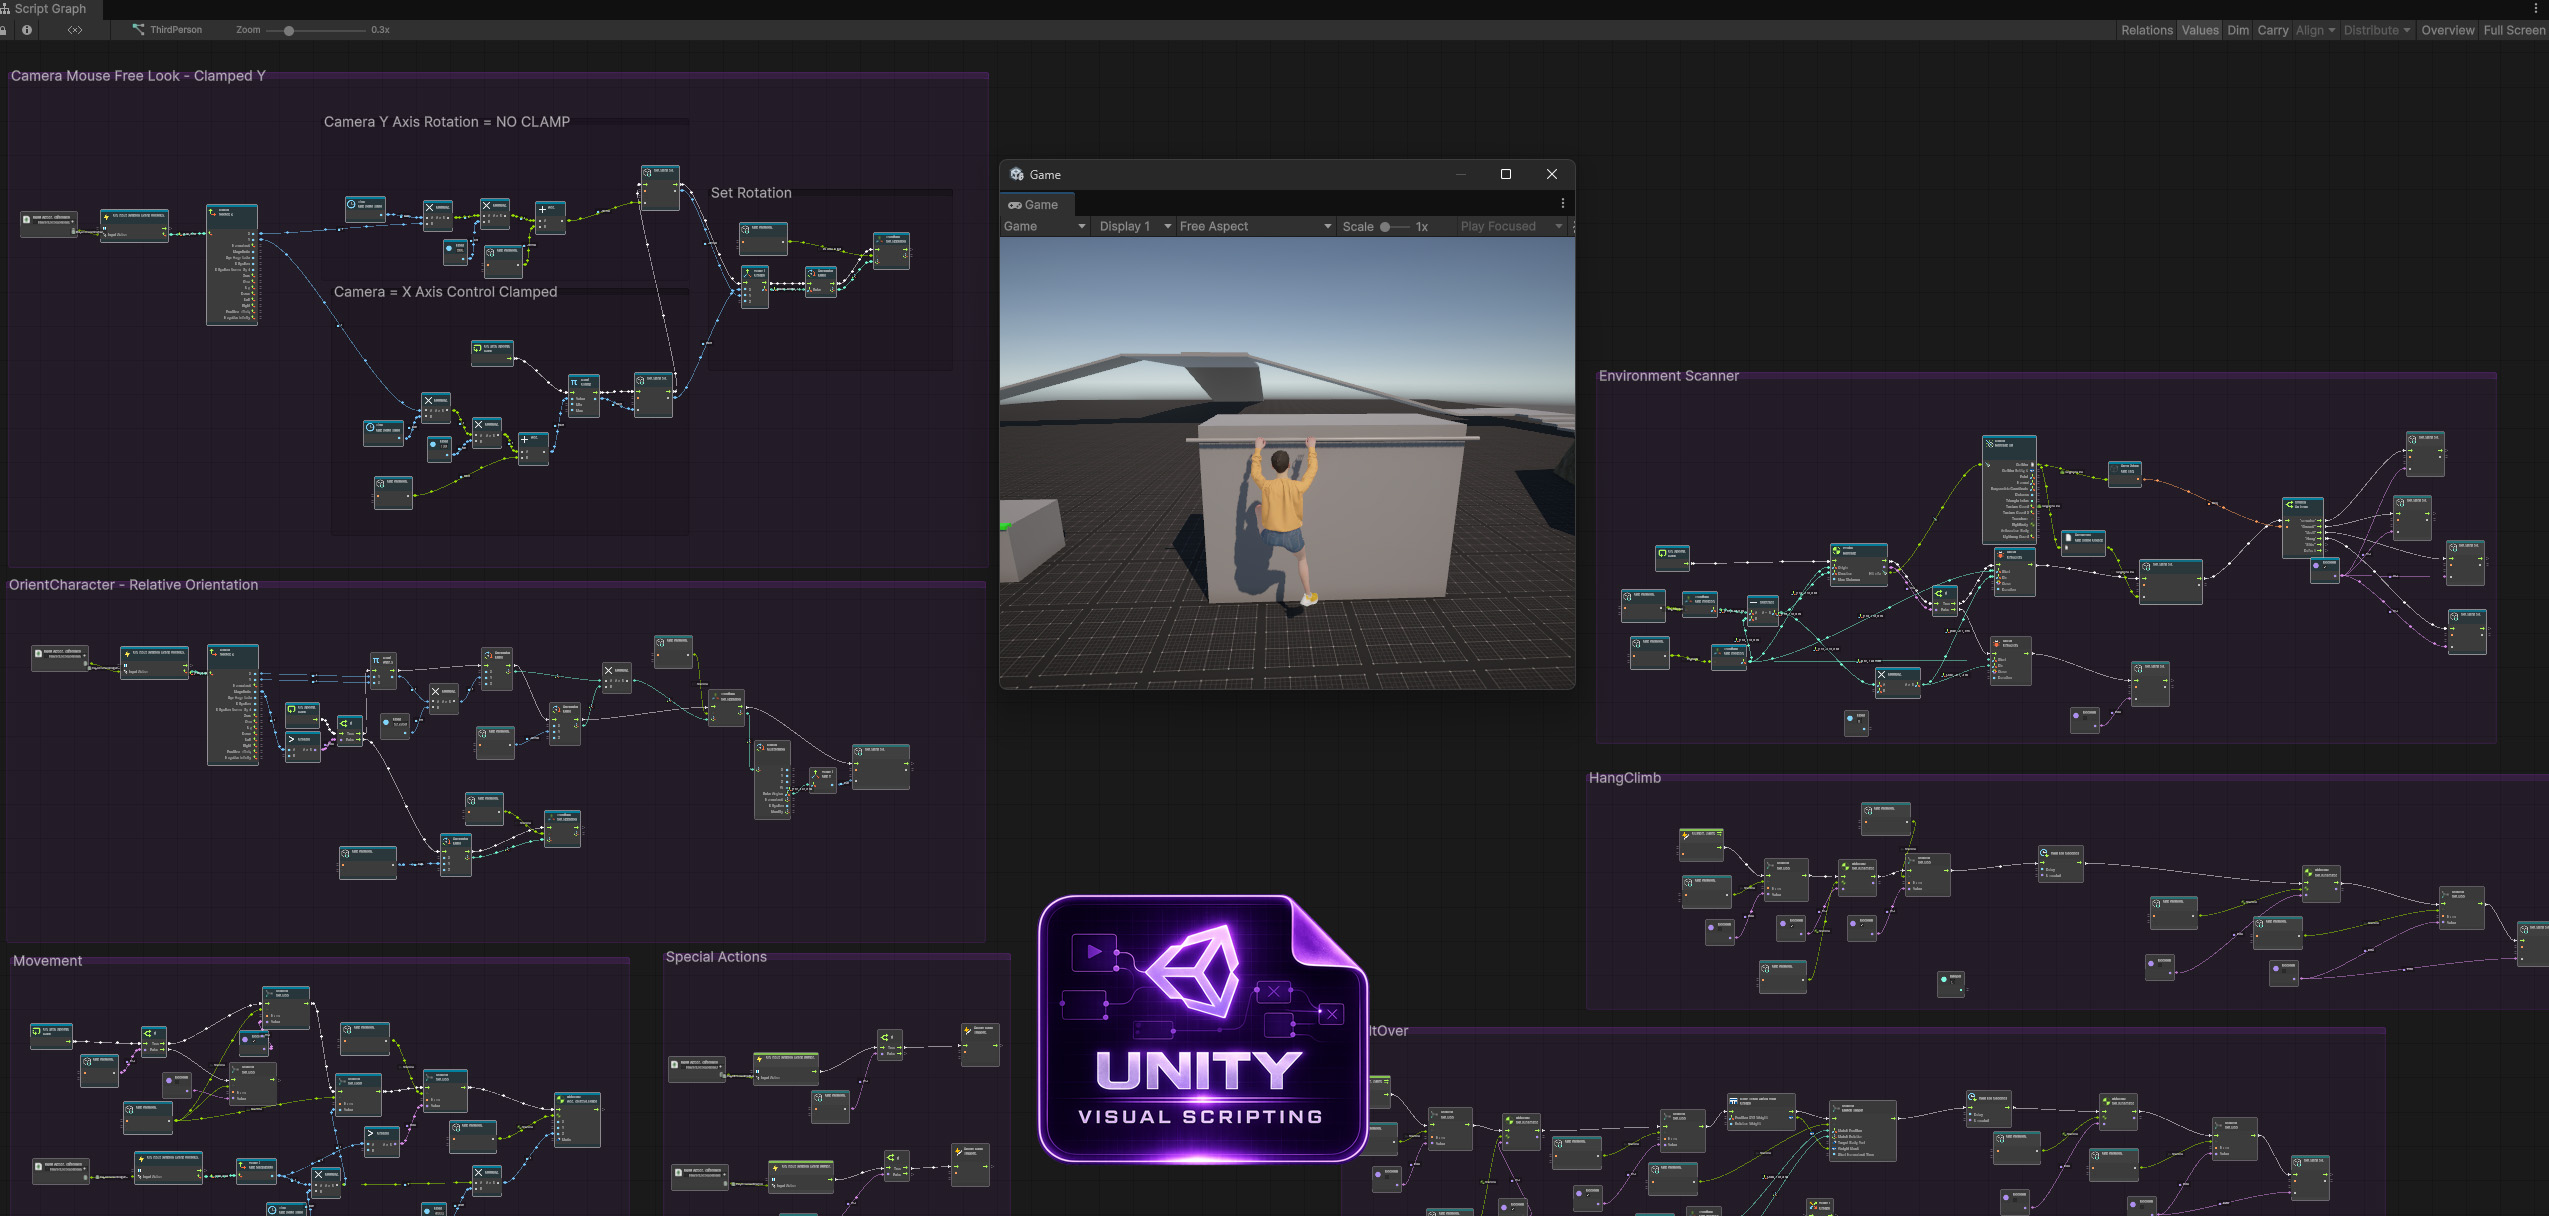The width and height of the screenshot is (2549, 1216).
Task: Enable the Dim toggle
Action: tap(2238, 30)
